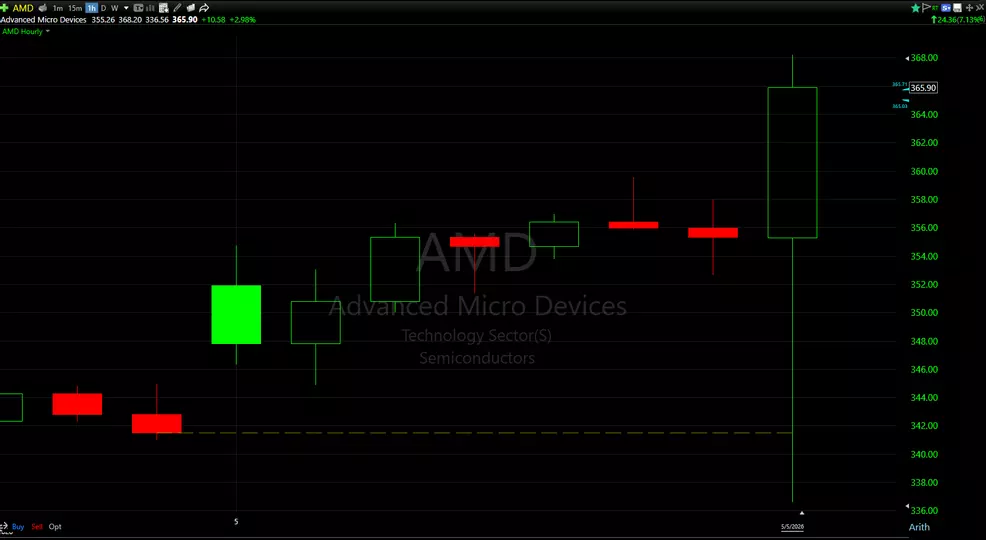Click the folder-shaped icon in the toolbar

point(191,8)
